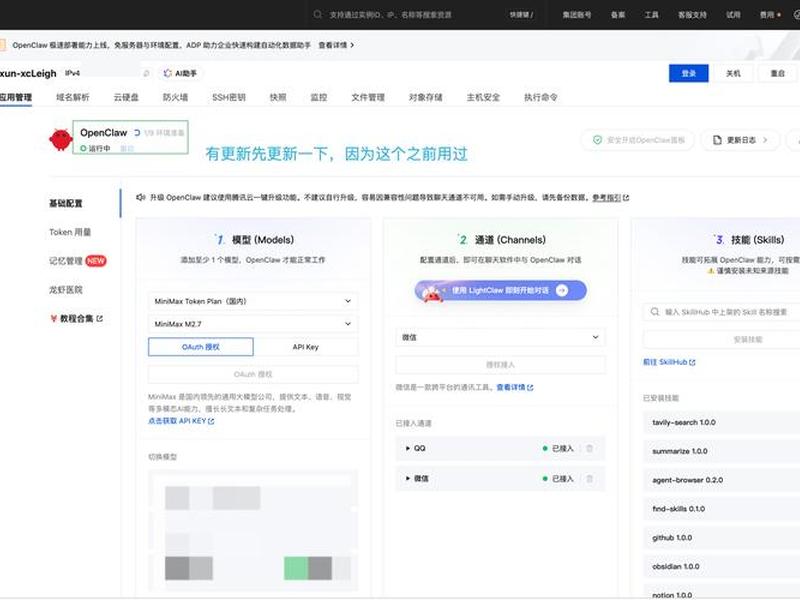The image size is (800, 600).
Task: Open the MiniMax M2.7 model dropdown
Action: [253, 324]
